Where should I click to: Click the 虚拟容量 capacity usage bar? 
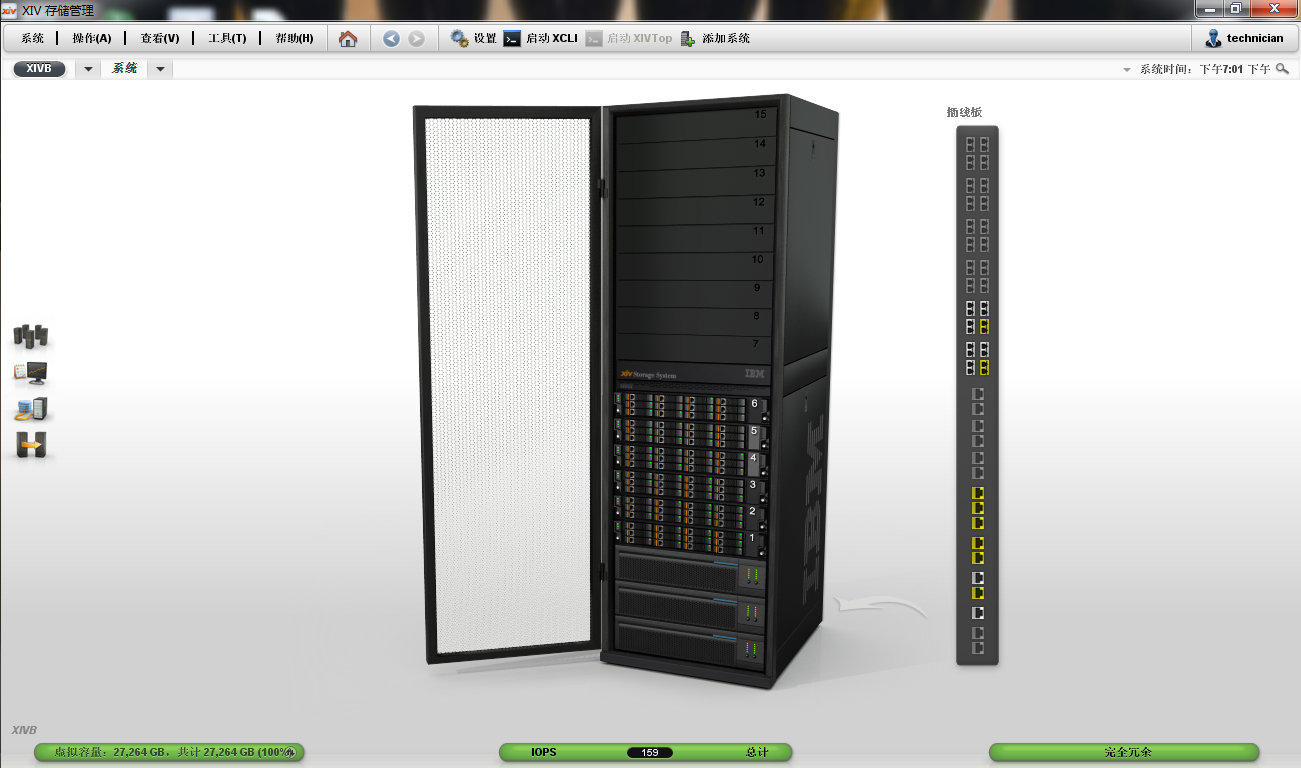coord(169,752)
